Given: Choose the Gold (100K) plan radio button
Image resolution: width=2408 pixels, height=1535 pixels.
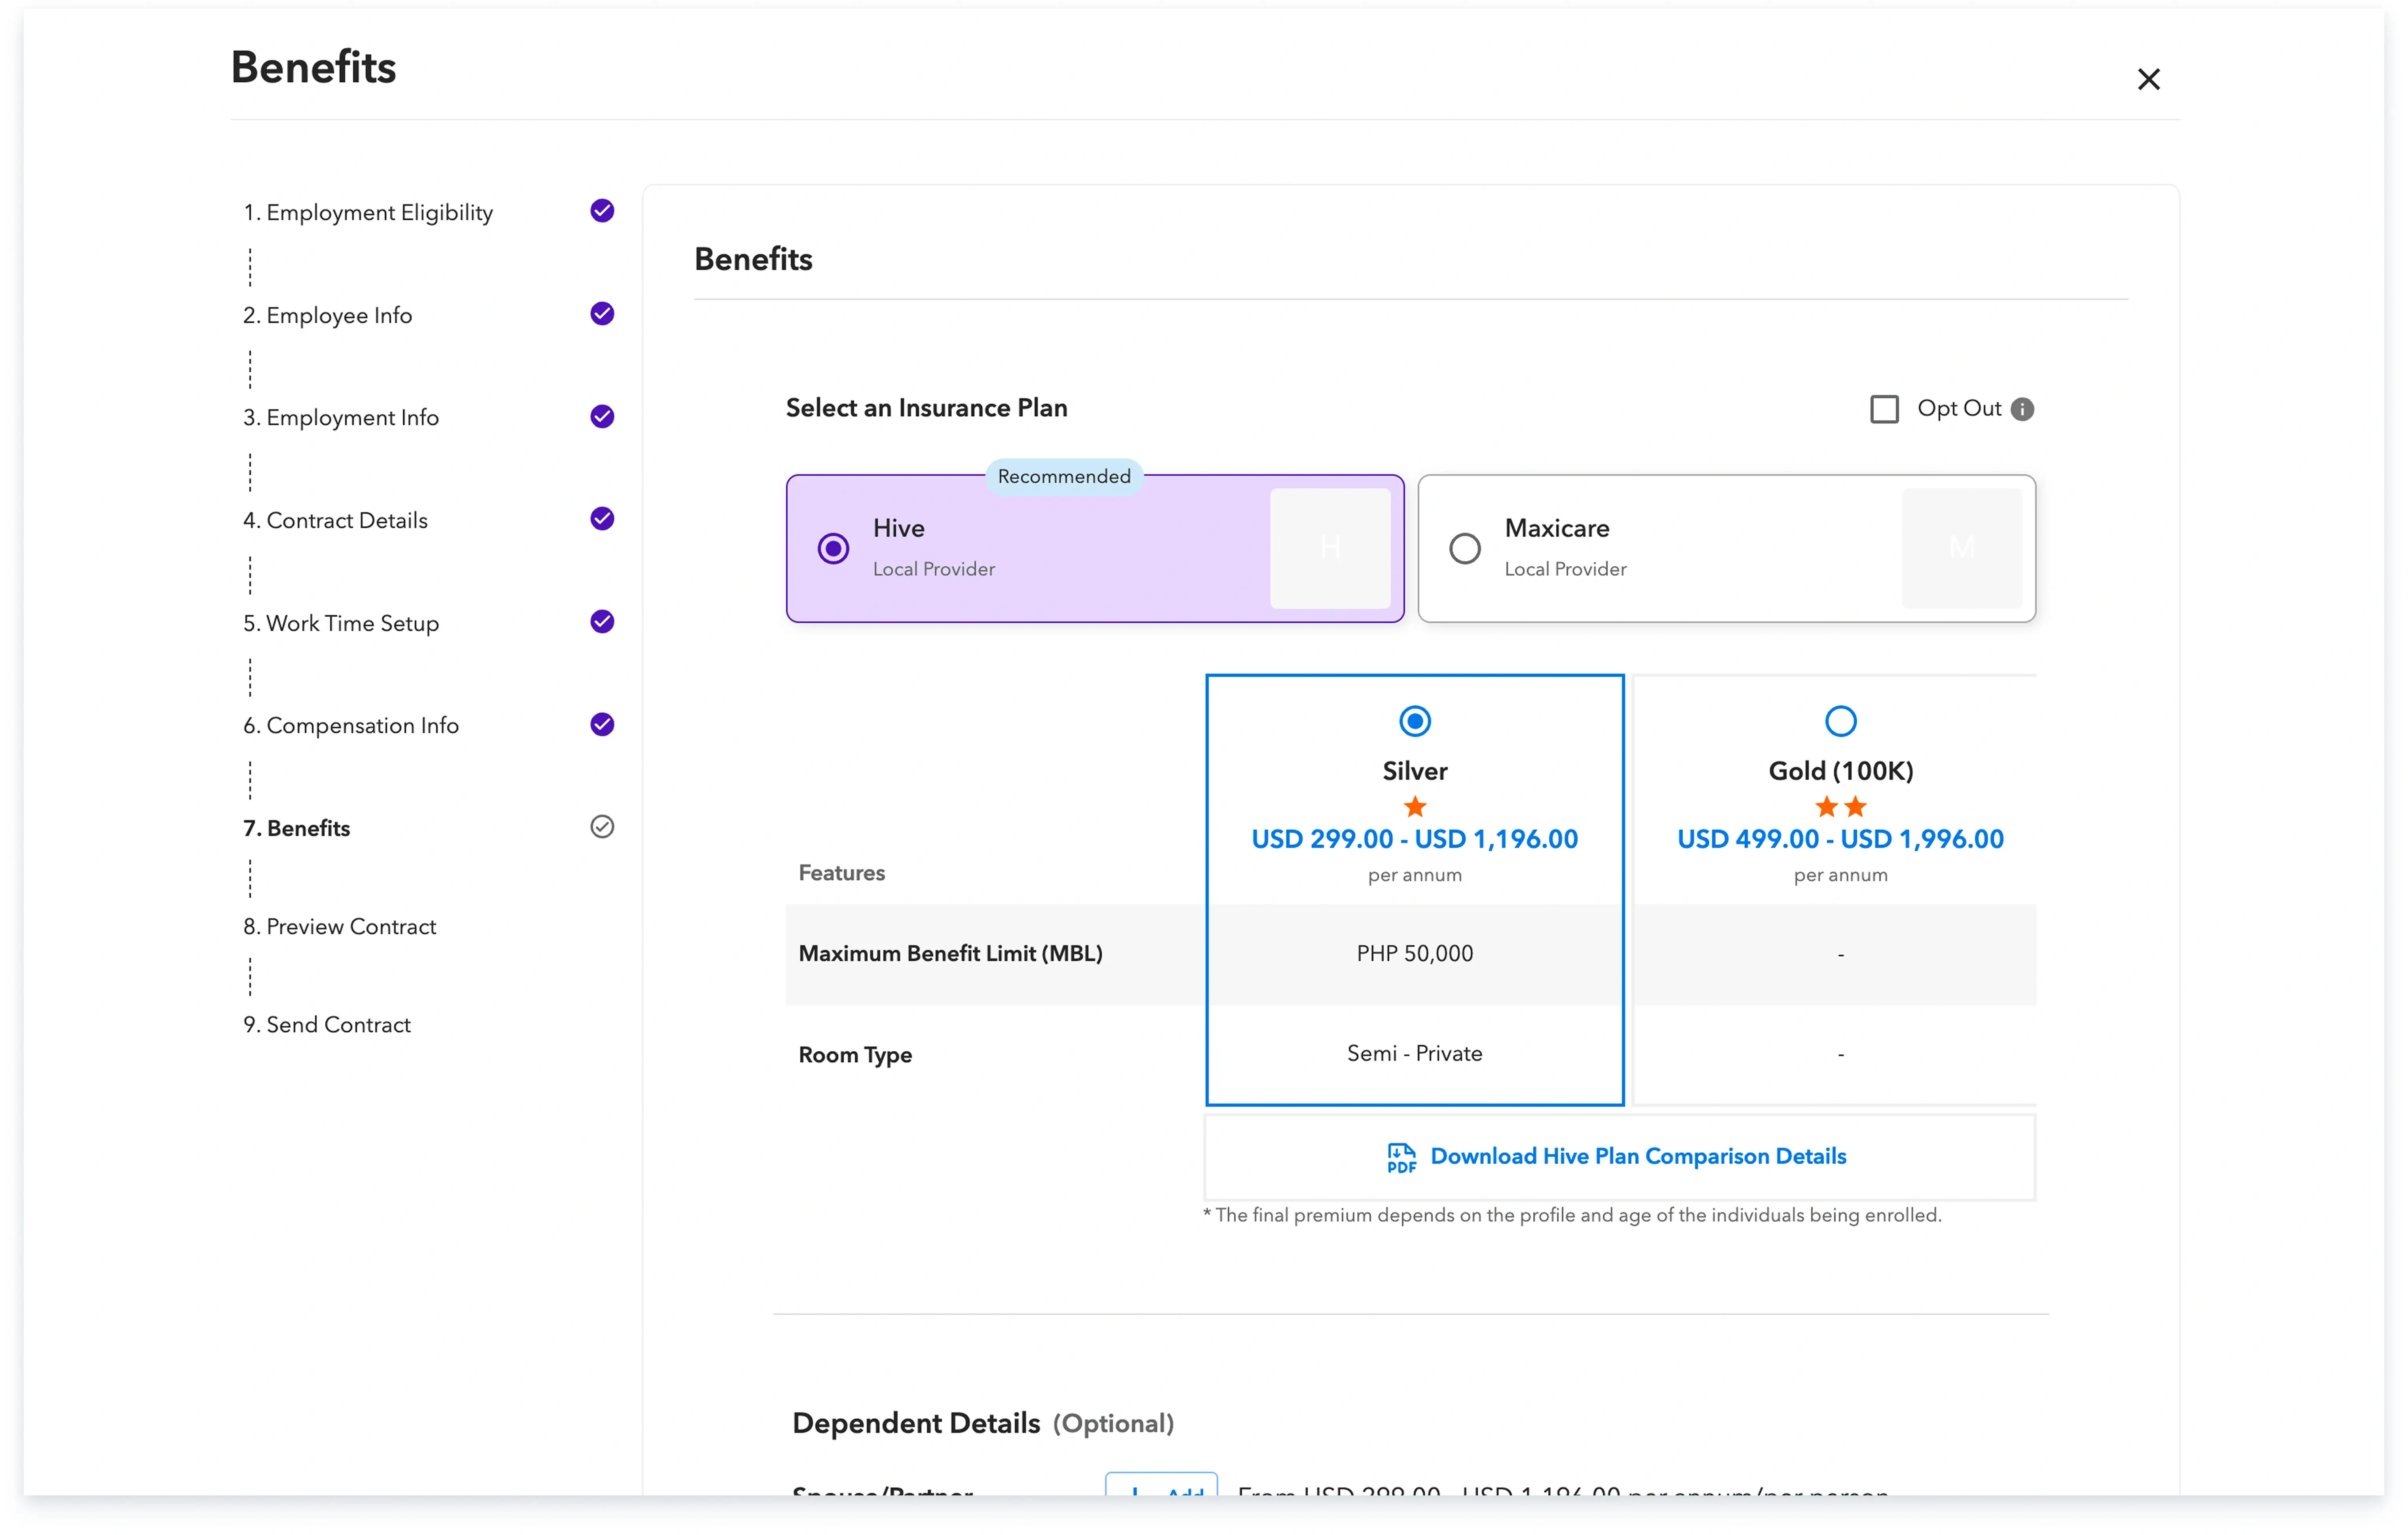Looking at the screenshot, I should point(1840,721).
